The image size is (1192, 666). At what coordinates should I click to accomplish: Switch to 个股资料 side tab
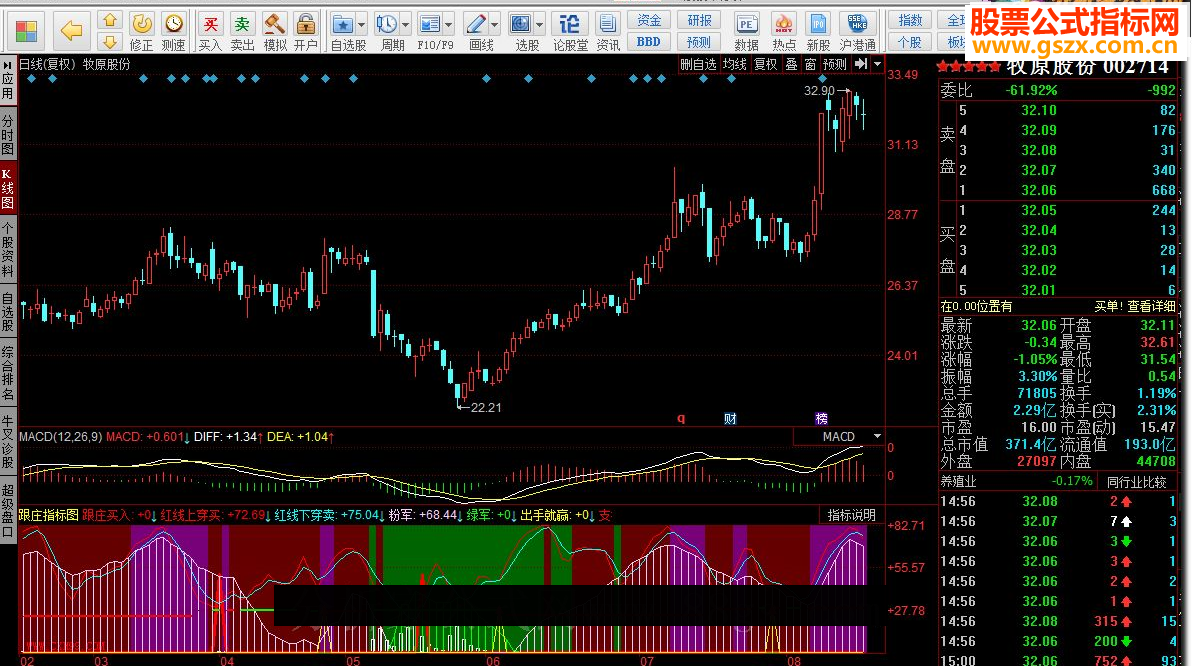(x=8, y=248)
